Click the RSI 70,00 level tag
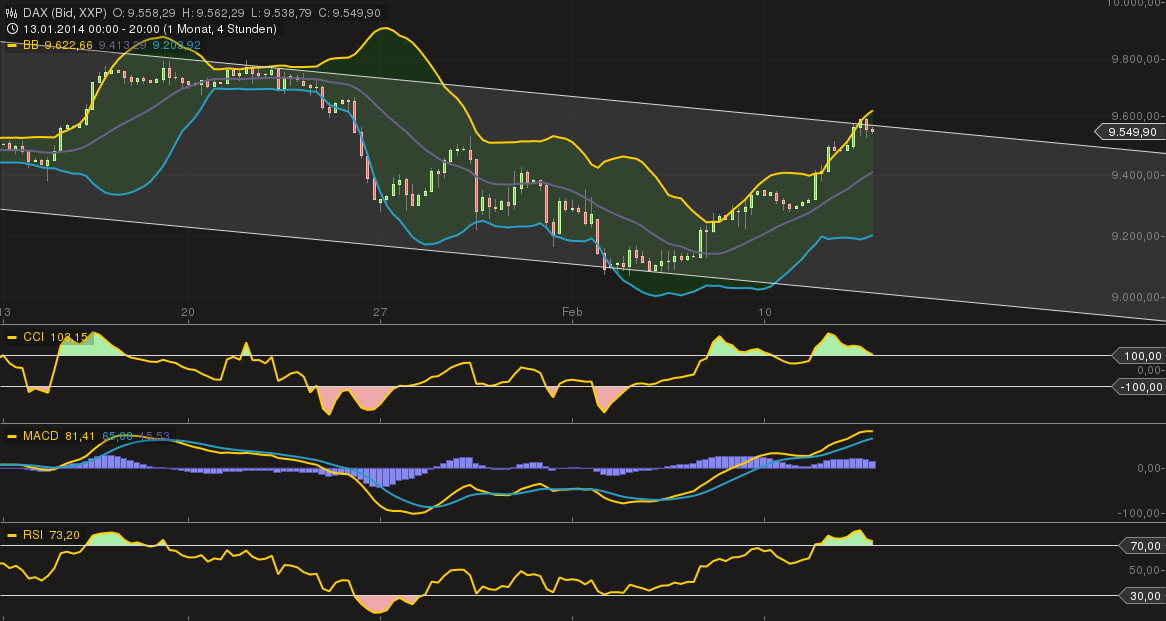The width and height of the screenshot is (1166, 621). [1142, 547]
